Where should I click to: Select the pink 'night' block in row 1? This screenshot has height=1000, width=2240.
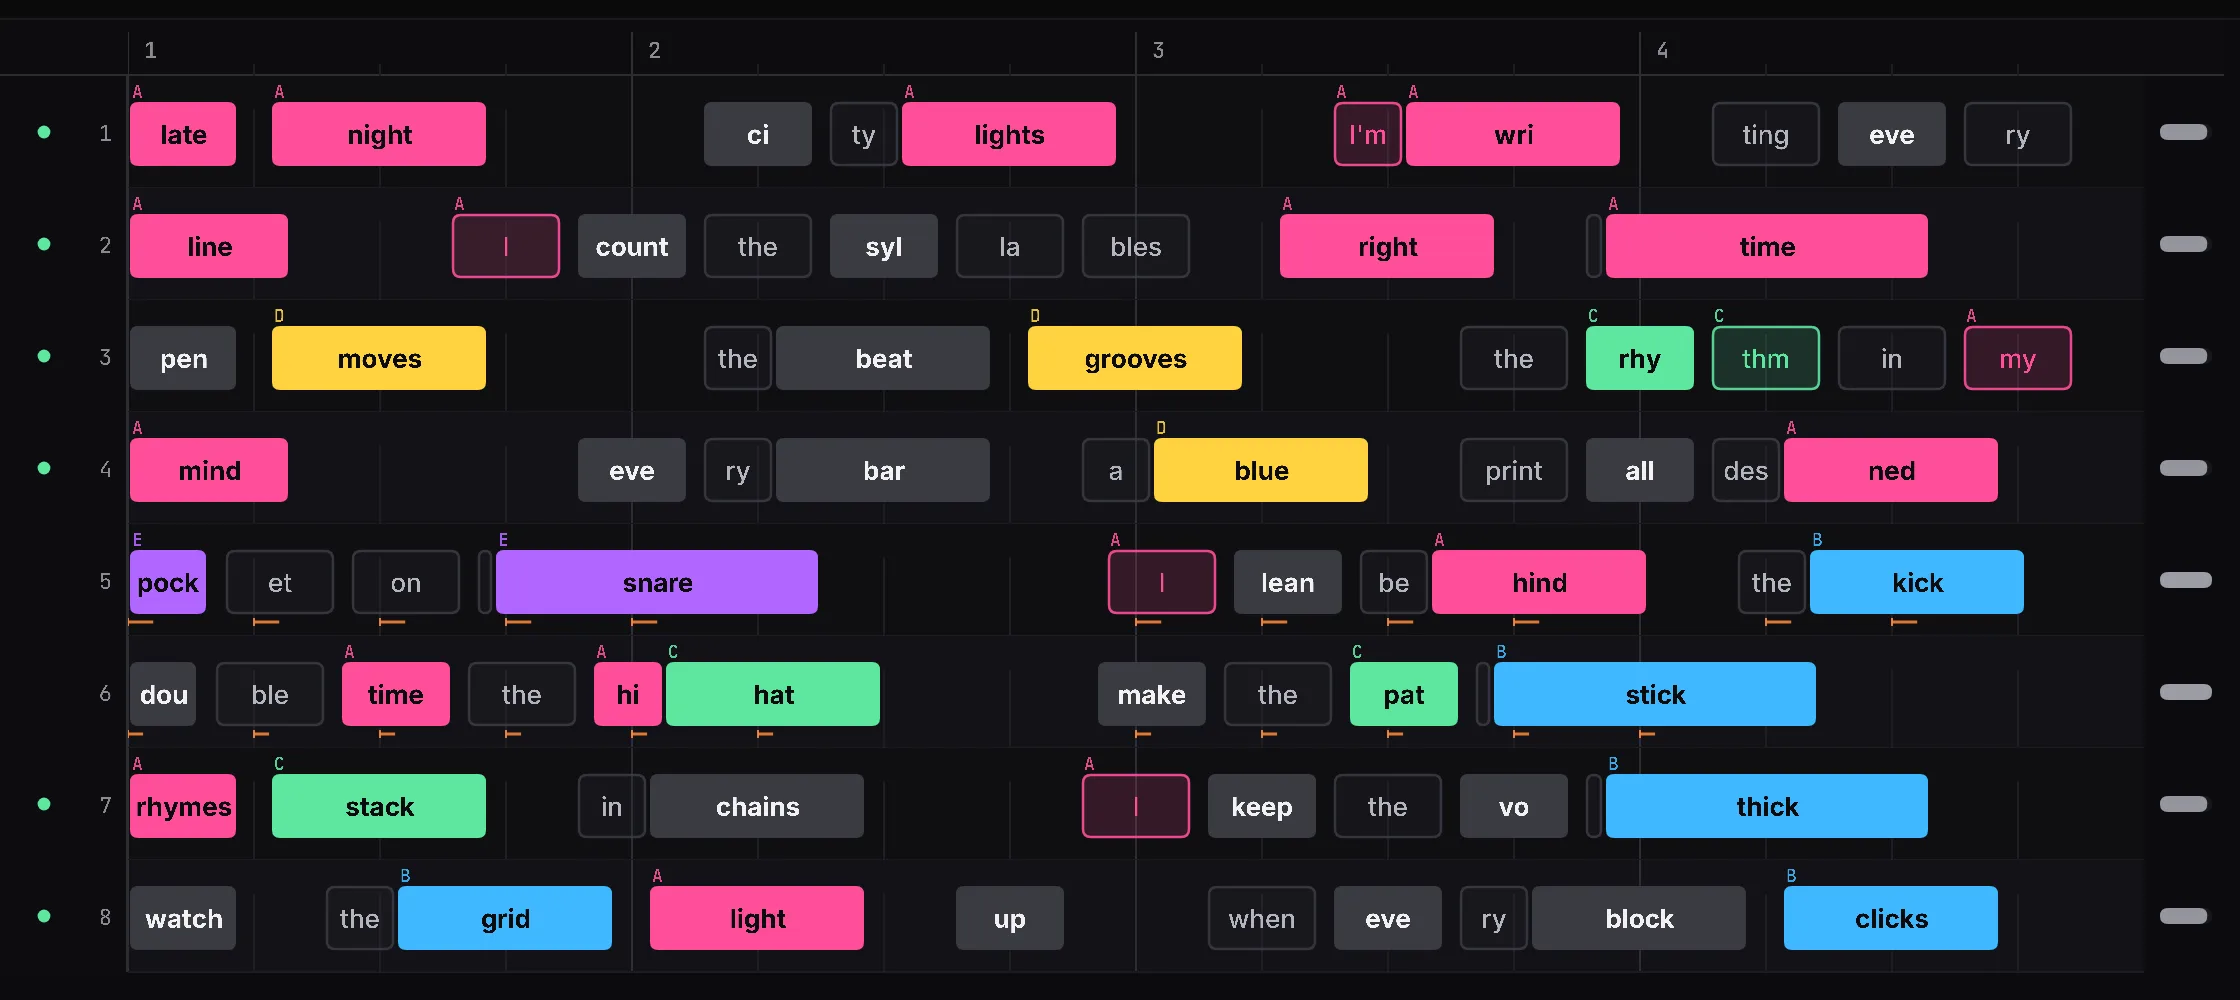[379, 134]
